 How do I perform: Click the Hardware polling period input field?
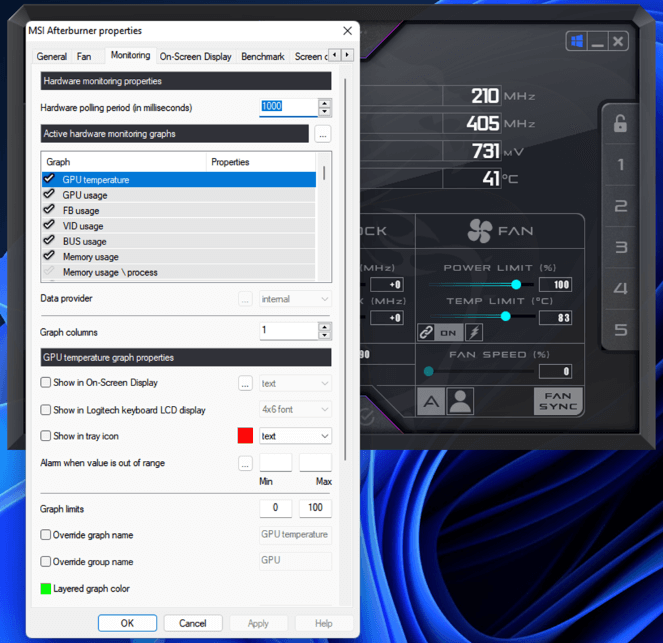pos(288,107)
